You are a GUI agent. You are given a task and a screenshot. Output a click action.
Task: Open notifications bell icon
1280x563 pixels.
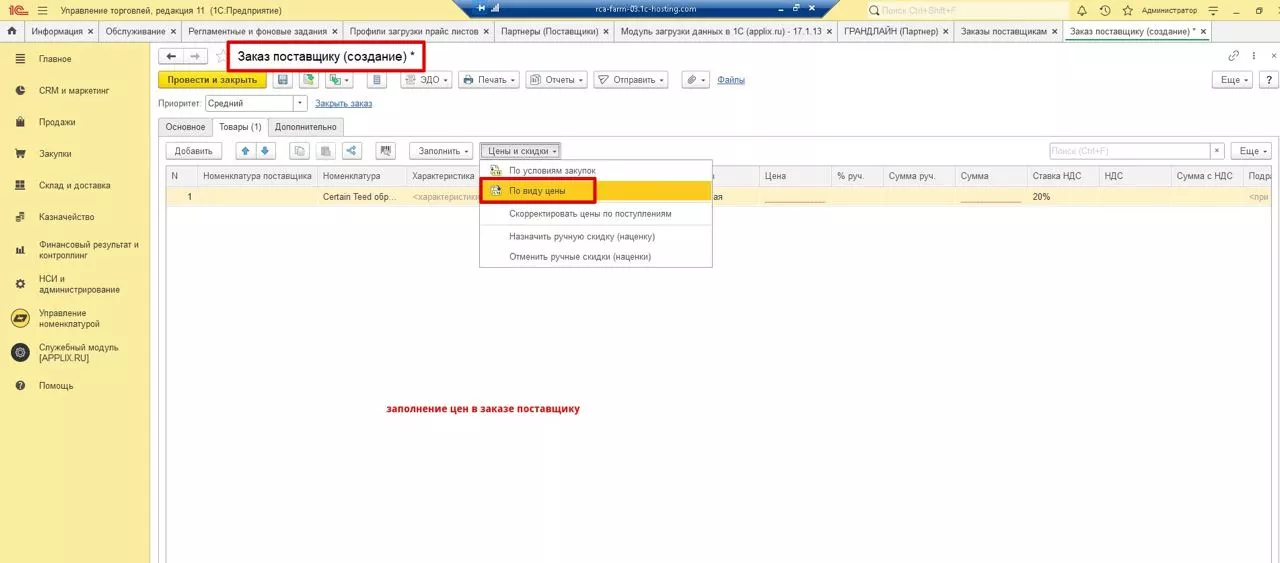click(1083, 10)
